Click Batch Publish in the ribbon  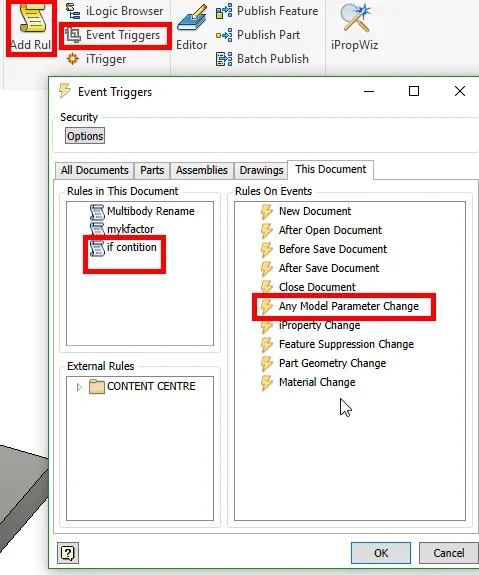262,59
